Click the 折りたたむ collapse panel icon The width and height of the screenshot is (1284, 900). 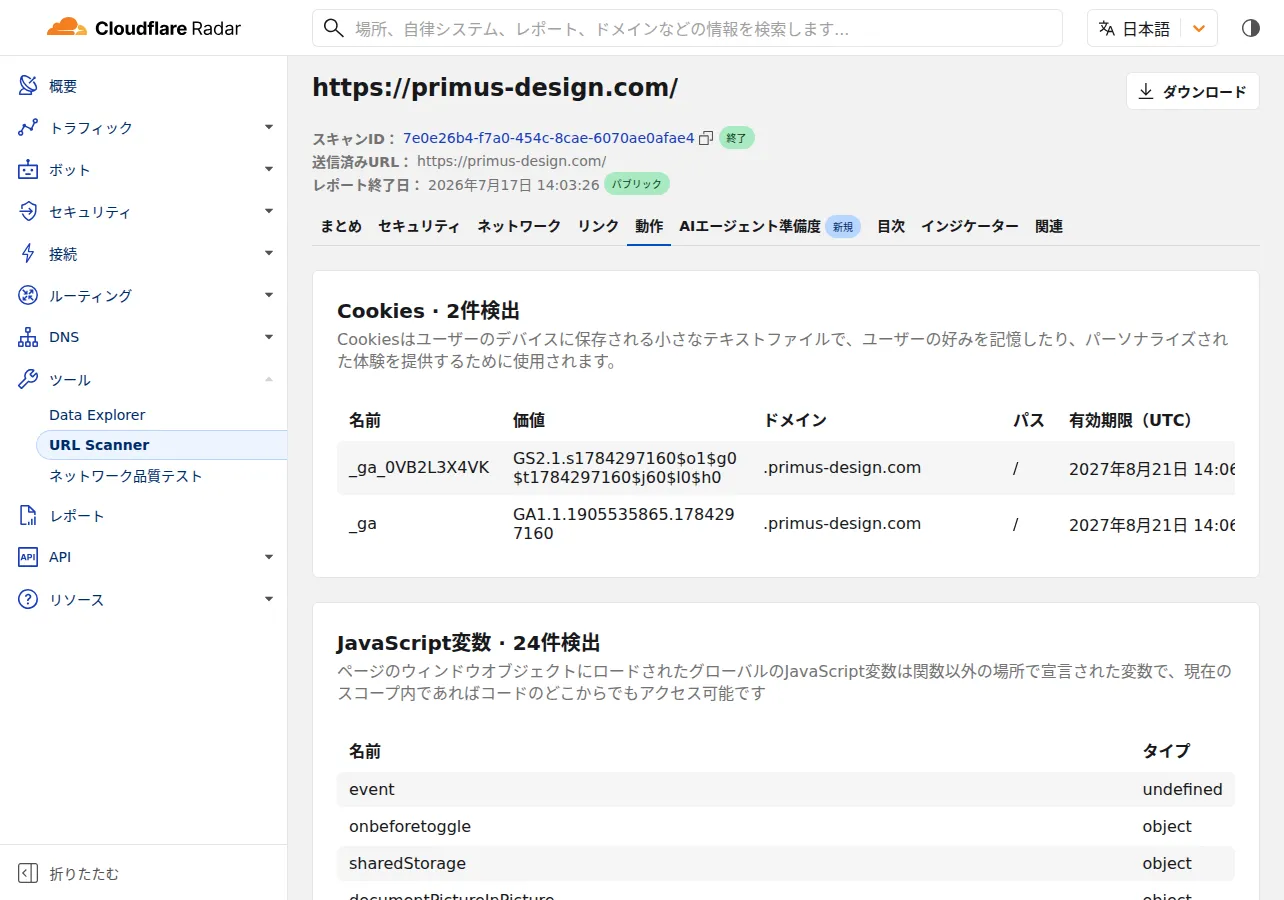pos(28,874)
